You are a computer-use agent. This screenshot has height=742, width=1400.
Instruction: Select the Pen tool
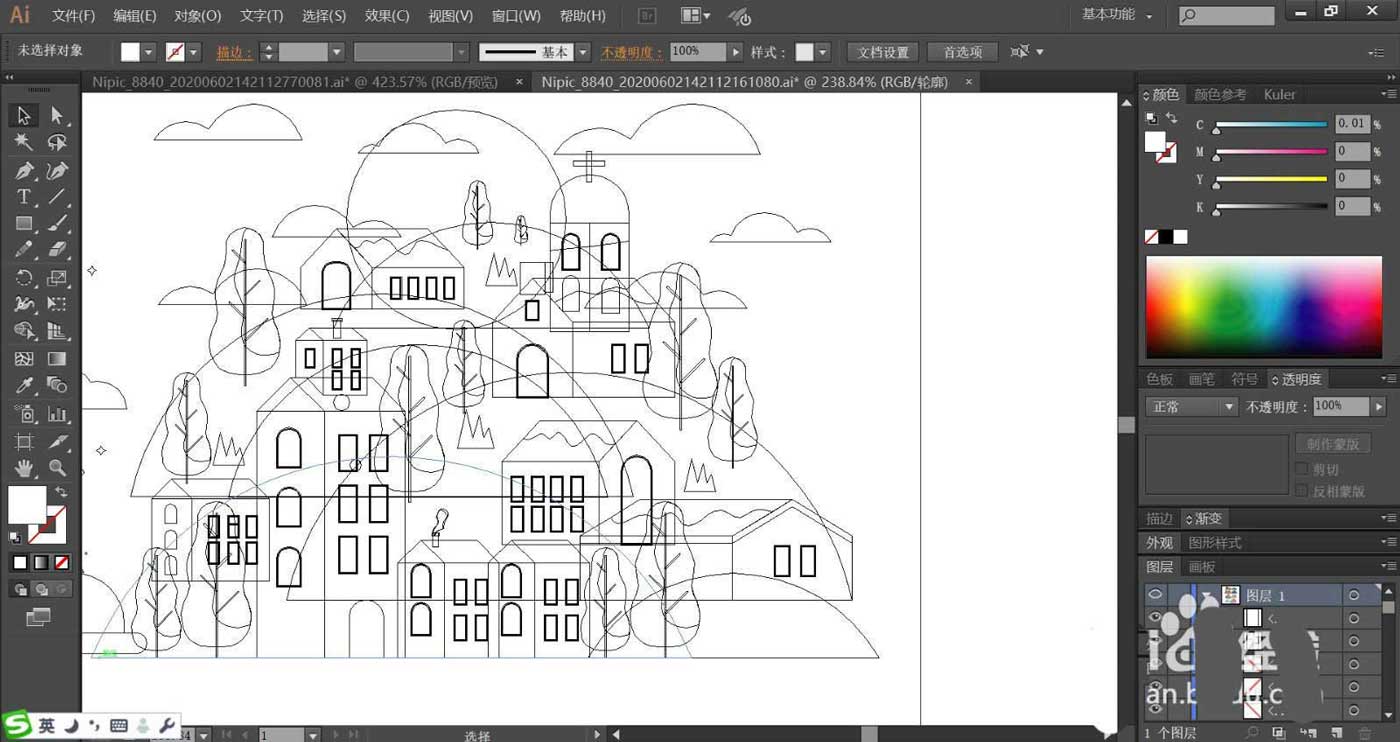click(24, 171)
